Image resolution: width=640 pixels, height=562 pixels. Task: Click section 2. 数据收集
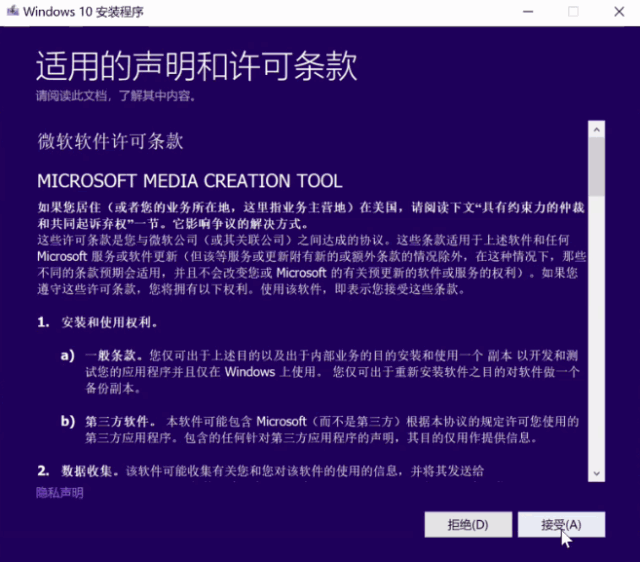(x=78, y=471)
